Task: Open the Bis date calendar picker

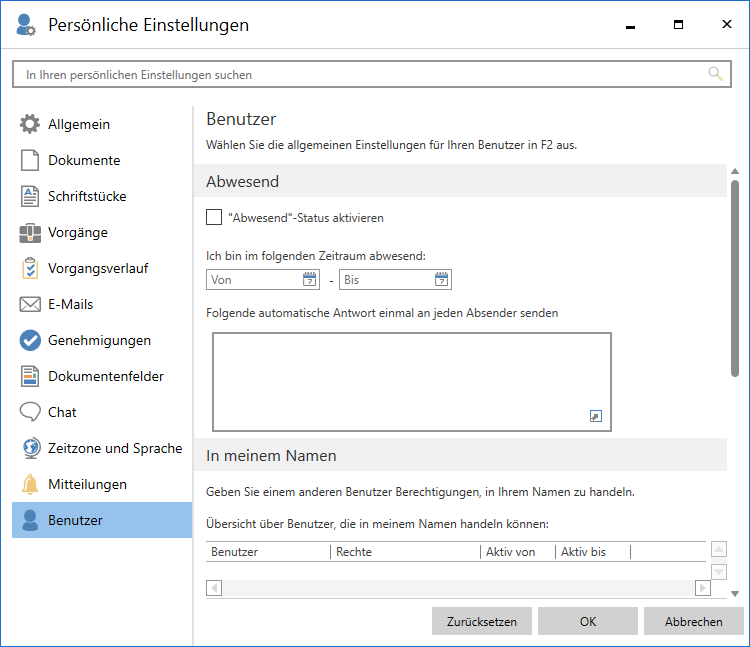Action: (x=441, y=280)
